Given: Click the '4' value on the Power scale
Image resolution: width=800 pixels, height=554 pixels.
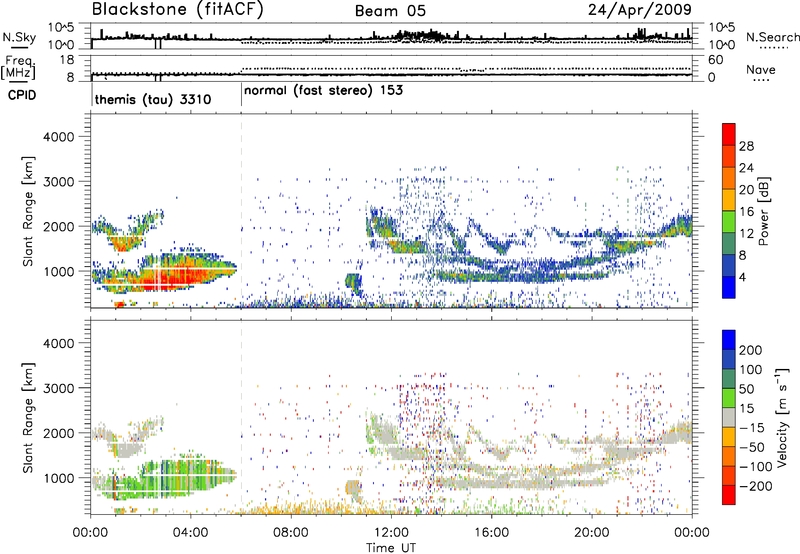Looking at the screenshot, I should [x=743, y=278].
